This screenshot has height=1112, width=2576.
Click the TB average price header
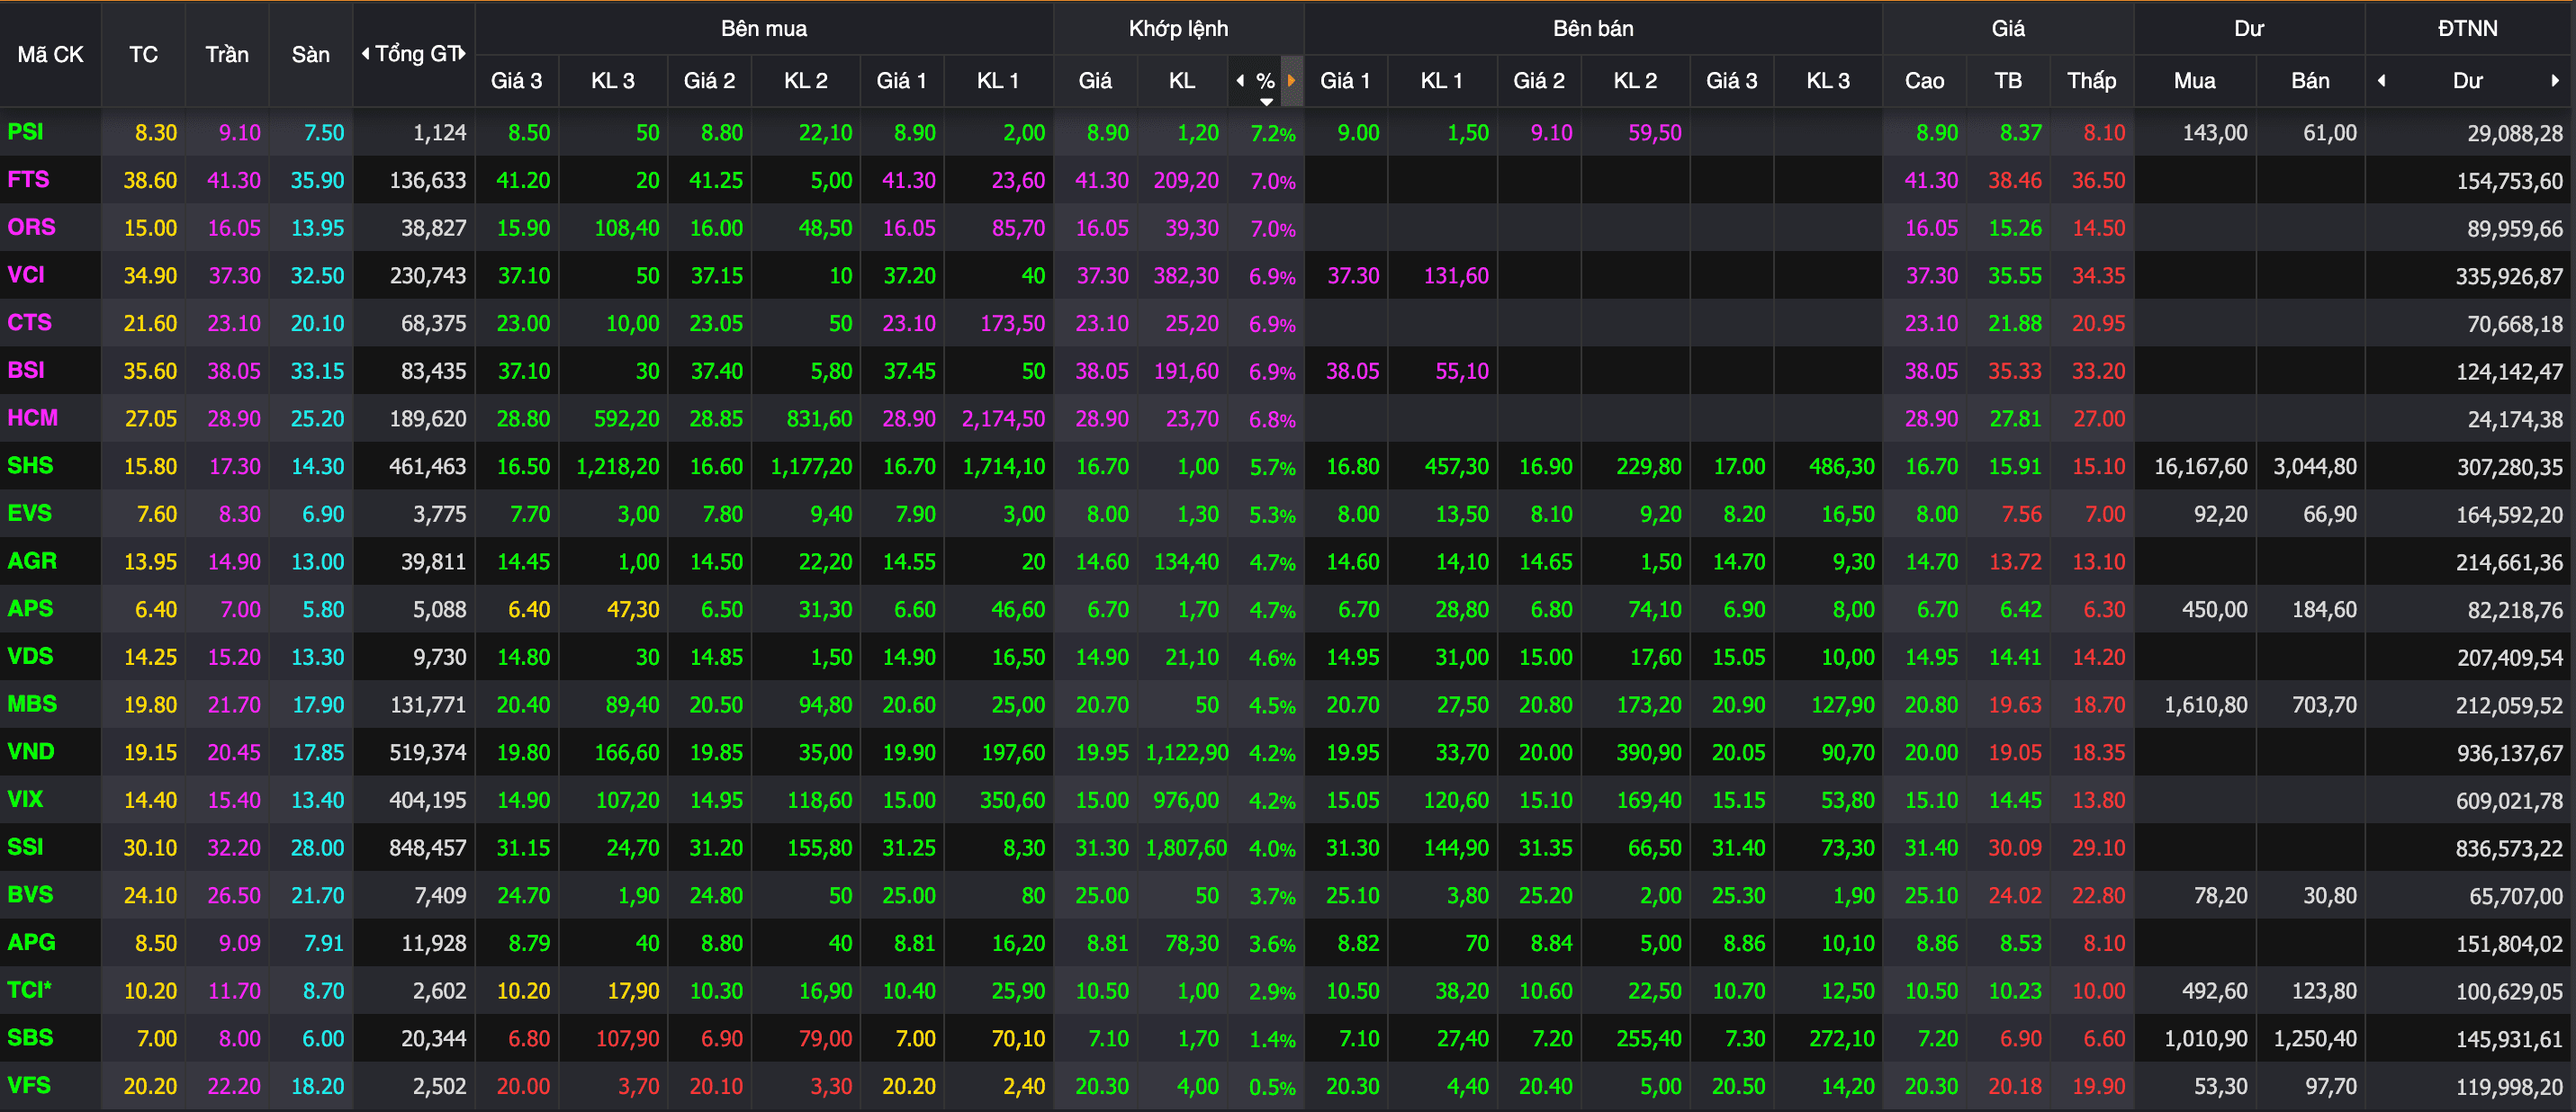[2008, 80]
